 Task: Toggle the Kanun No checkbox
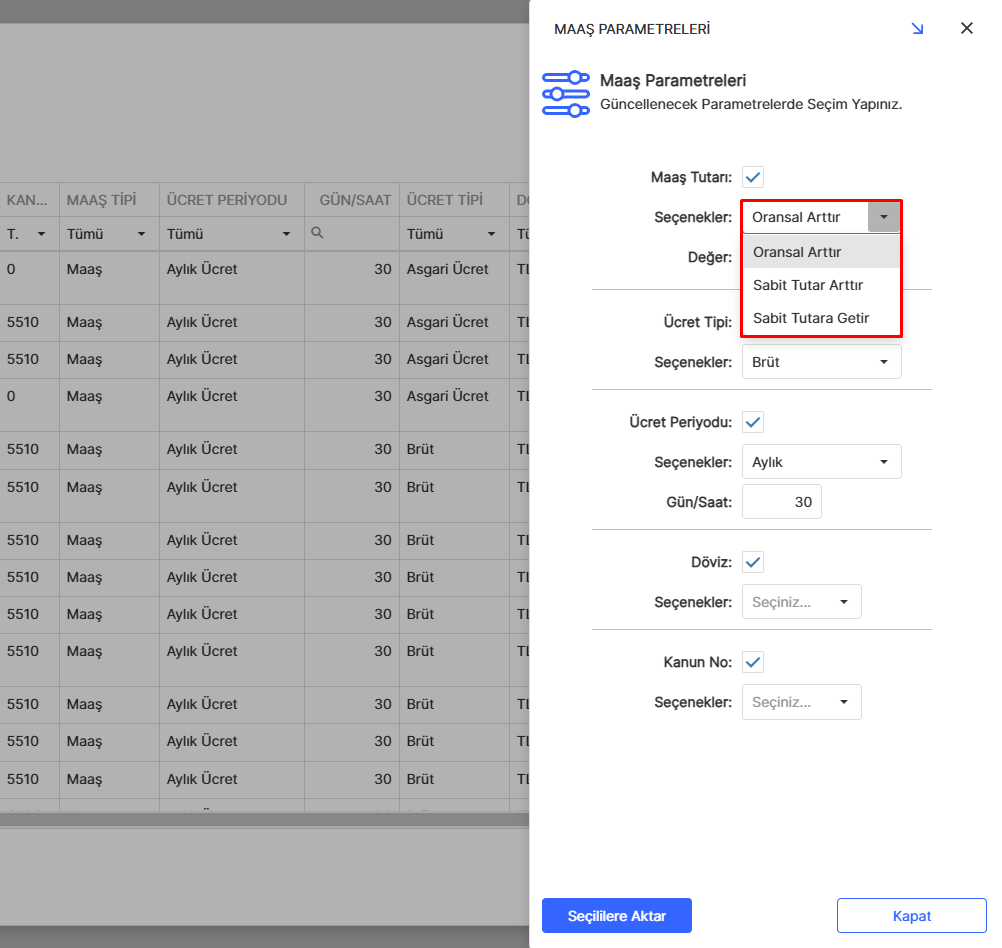(753, 662)
